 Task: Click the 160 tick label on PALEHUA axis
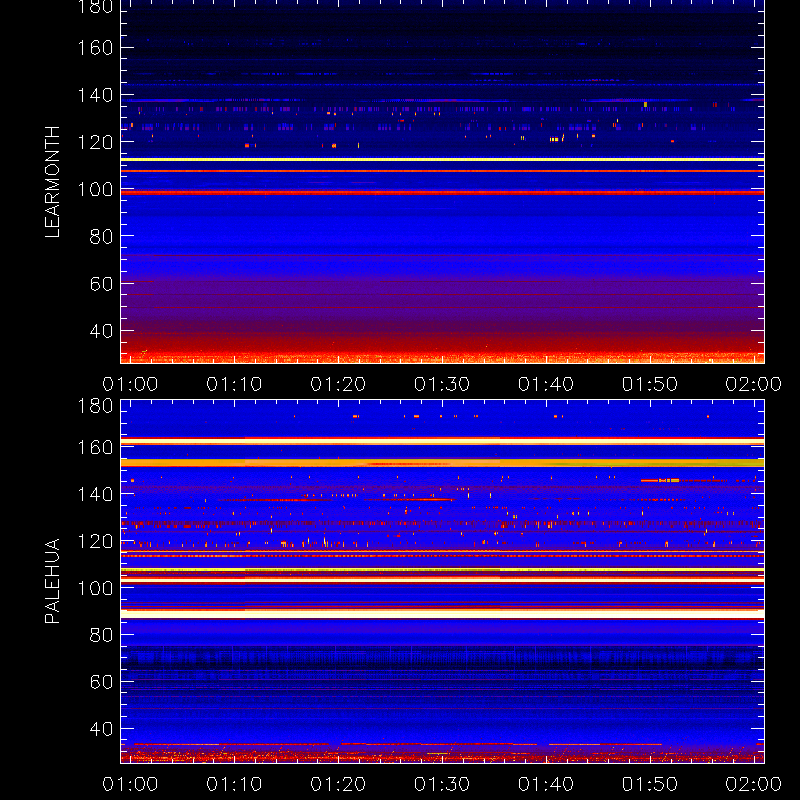pyautogui.click(x=95, y=447)
